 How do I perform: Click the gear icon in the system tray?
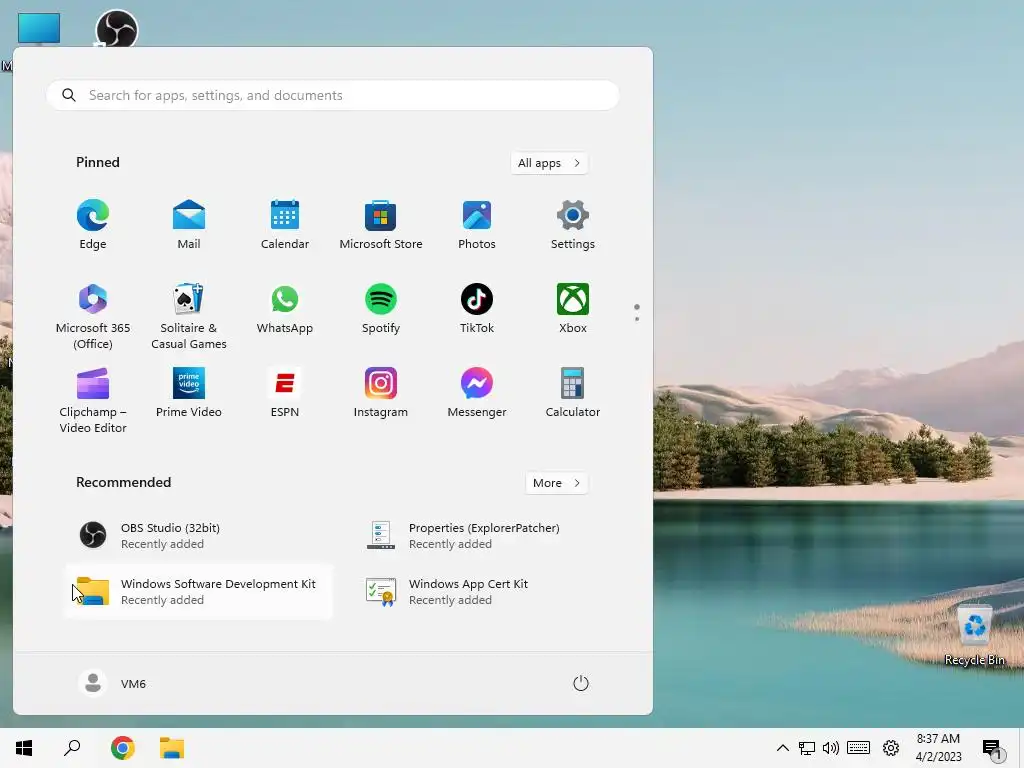(x=891, y=748)
